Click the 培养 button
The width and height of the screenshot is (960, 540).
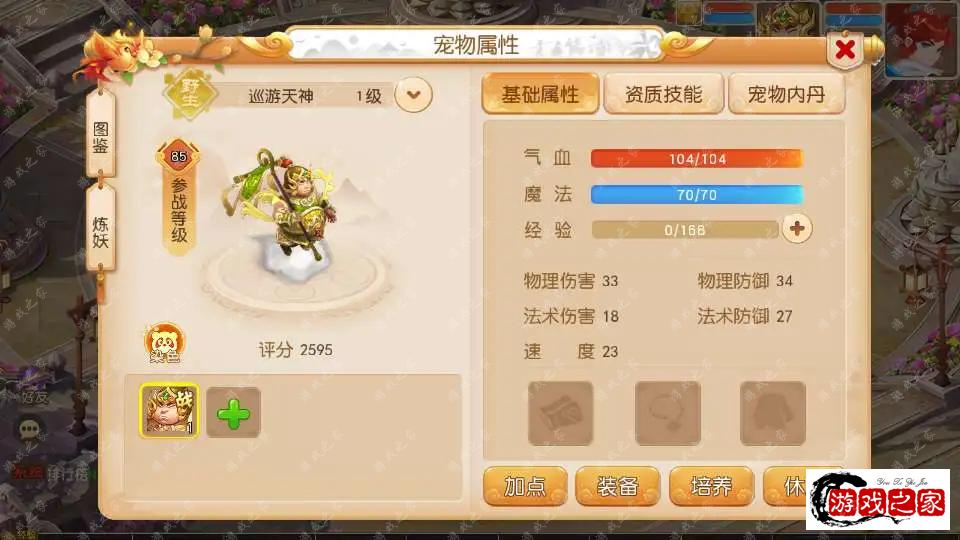(x=711, y=486)
